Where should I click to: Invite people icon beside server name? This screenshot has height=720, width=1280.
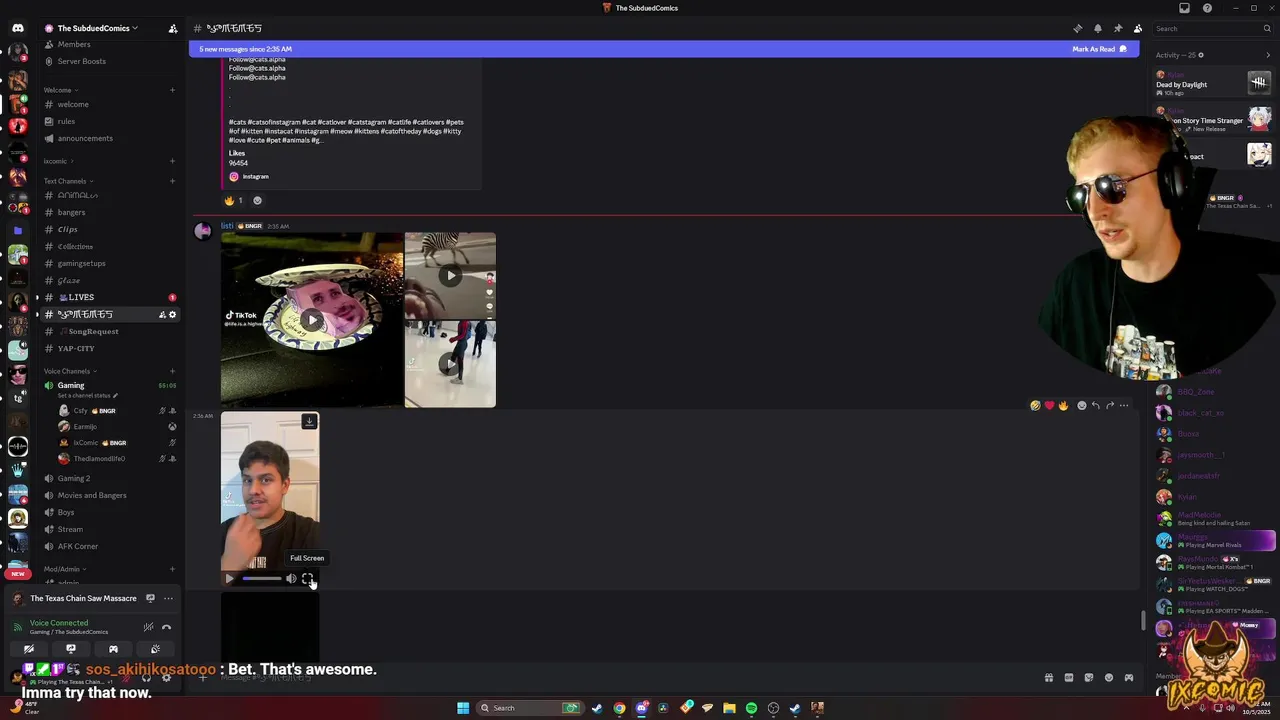pos(172,28)
